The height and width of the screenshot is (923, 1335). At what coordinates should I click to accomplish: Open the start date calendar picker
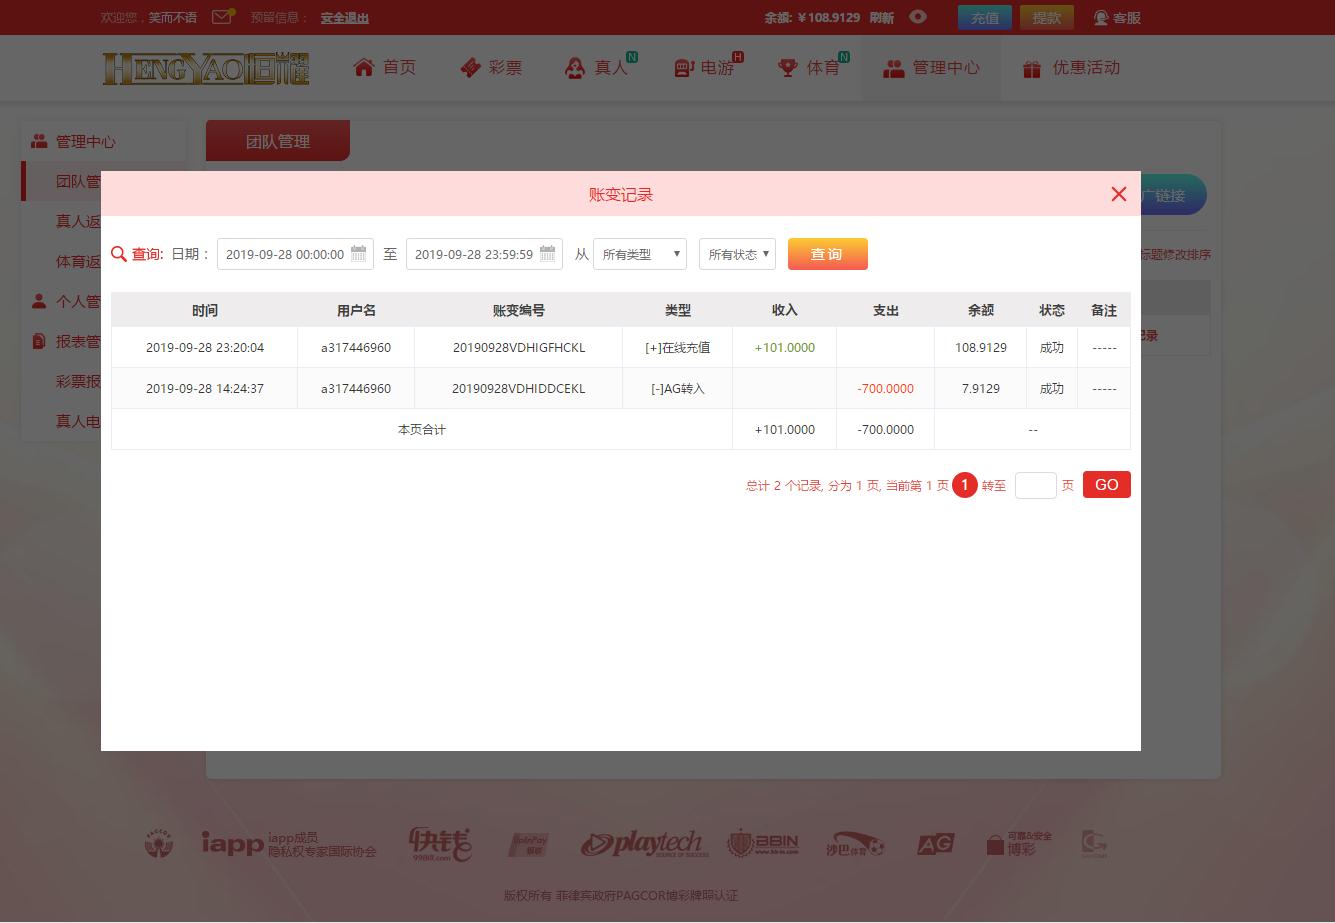pos(358,253)
